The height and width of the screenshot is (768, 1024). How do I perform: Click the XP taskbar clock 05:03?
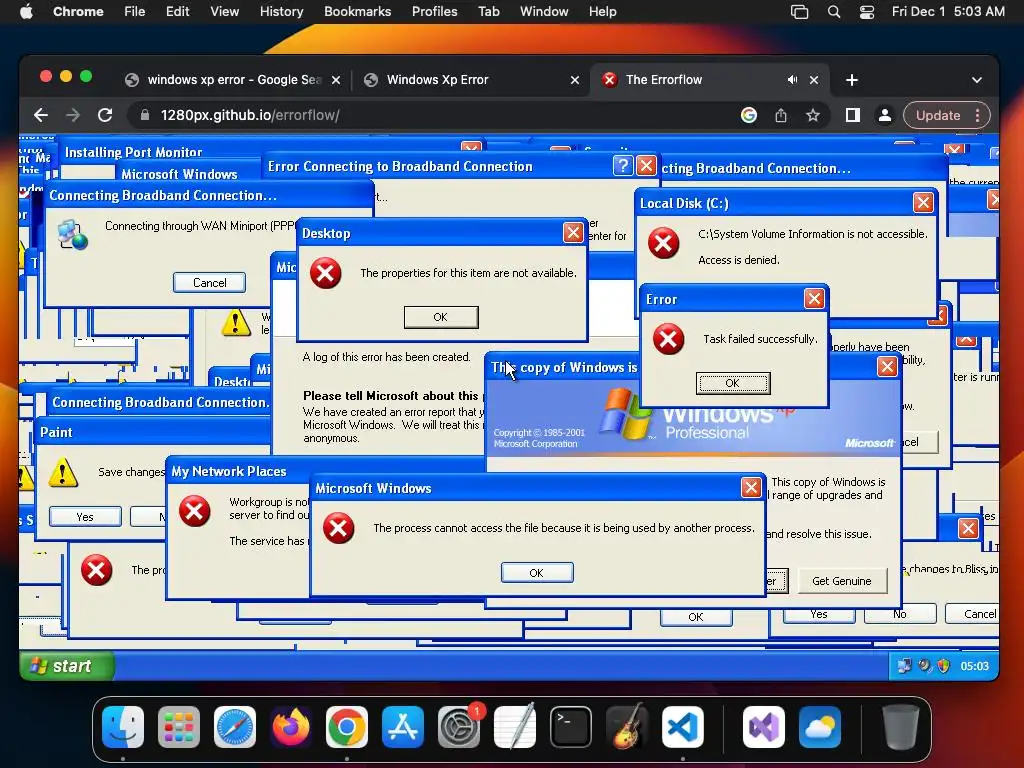[x=974, y=666]
